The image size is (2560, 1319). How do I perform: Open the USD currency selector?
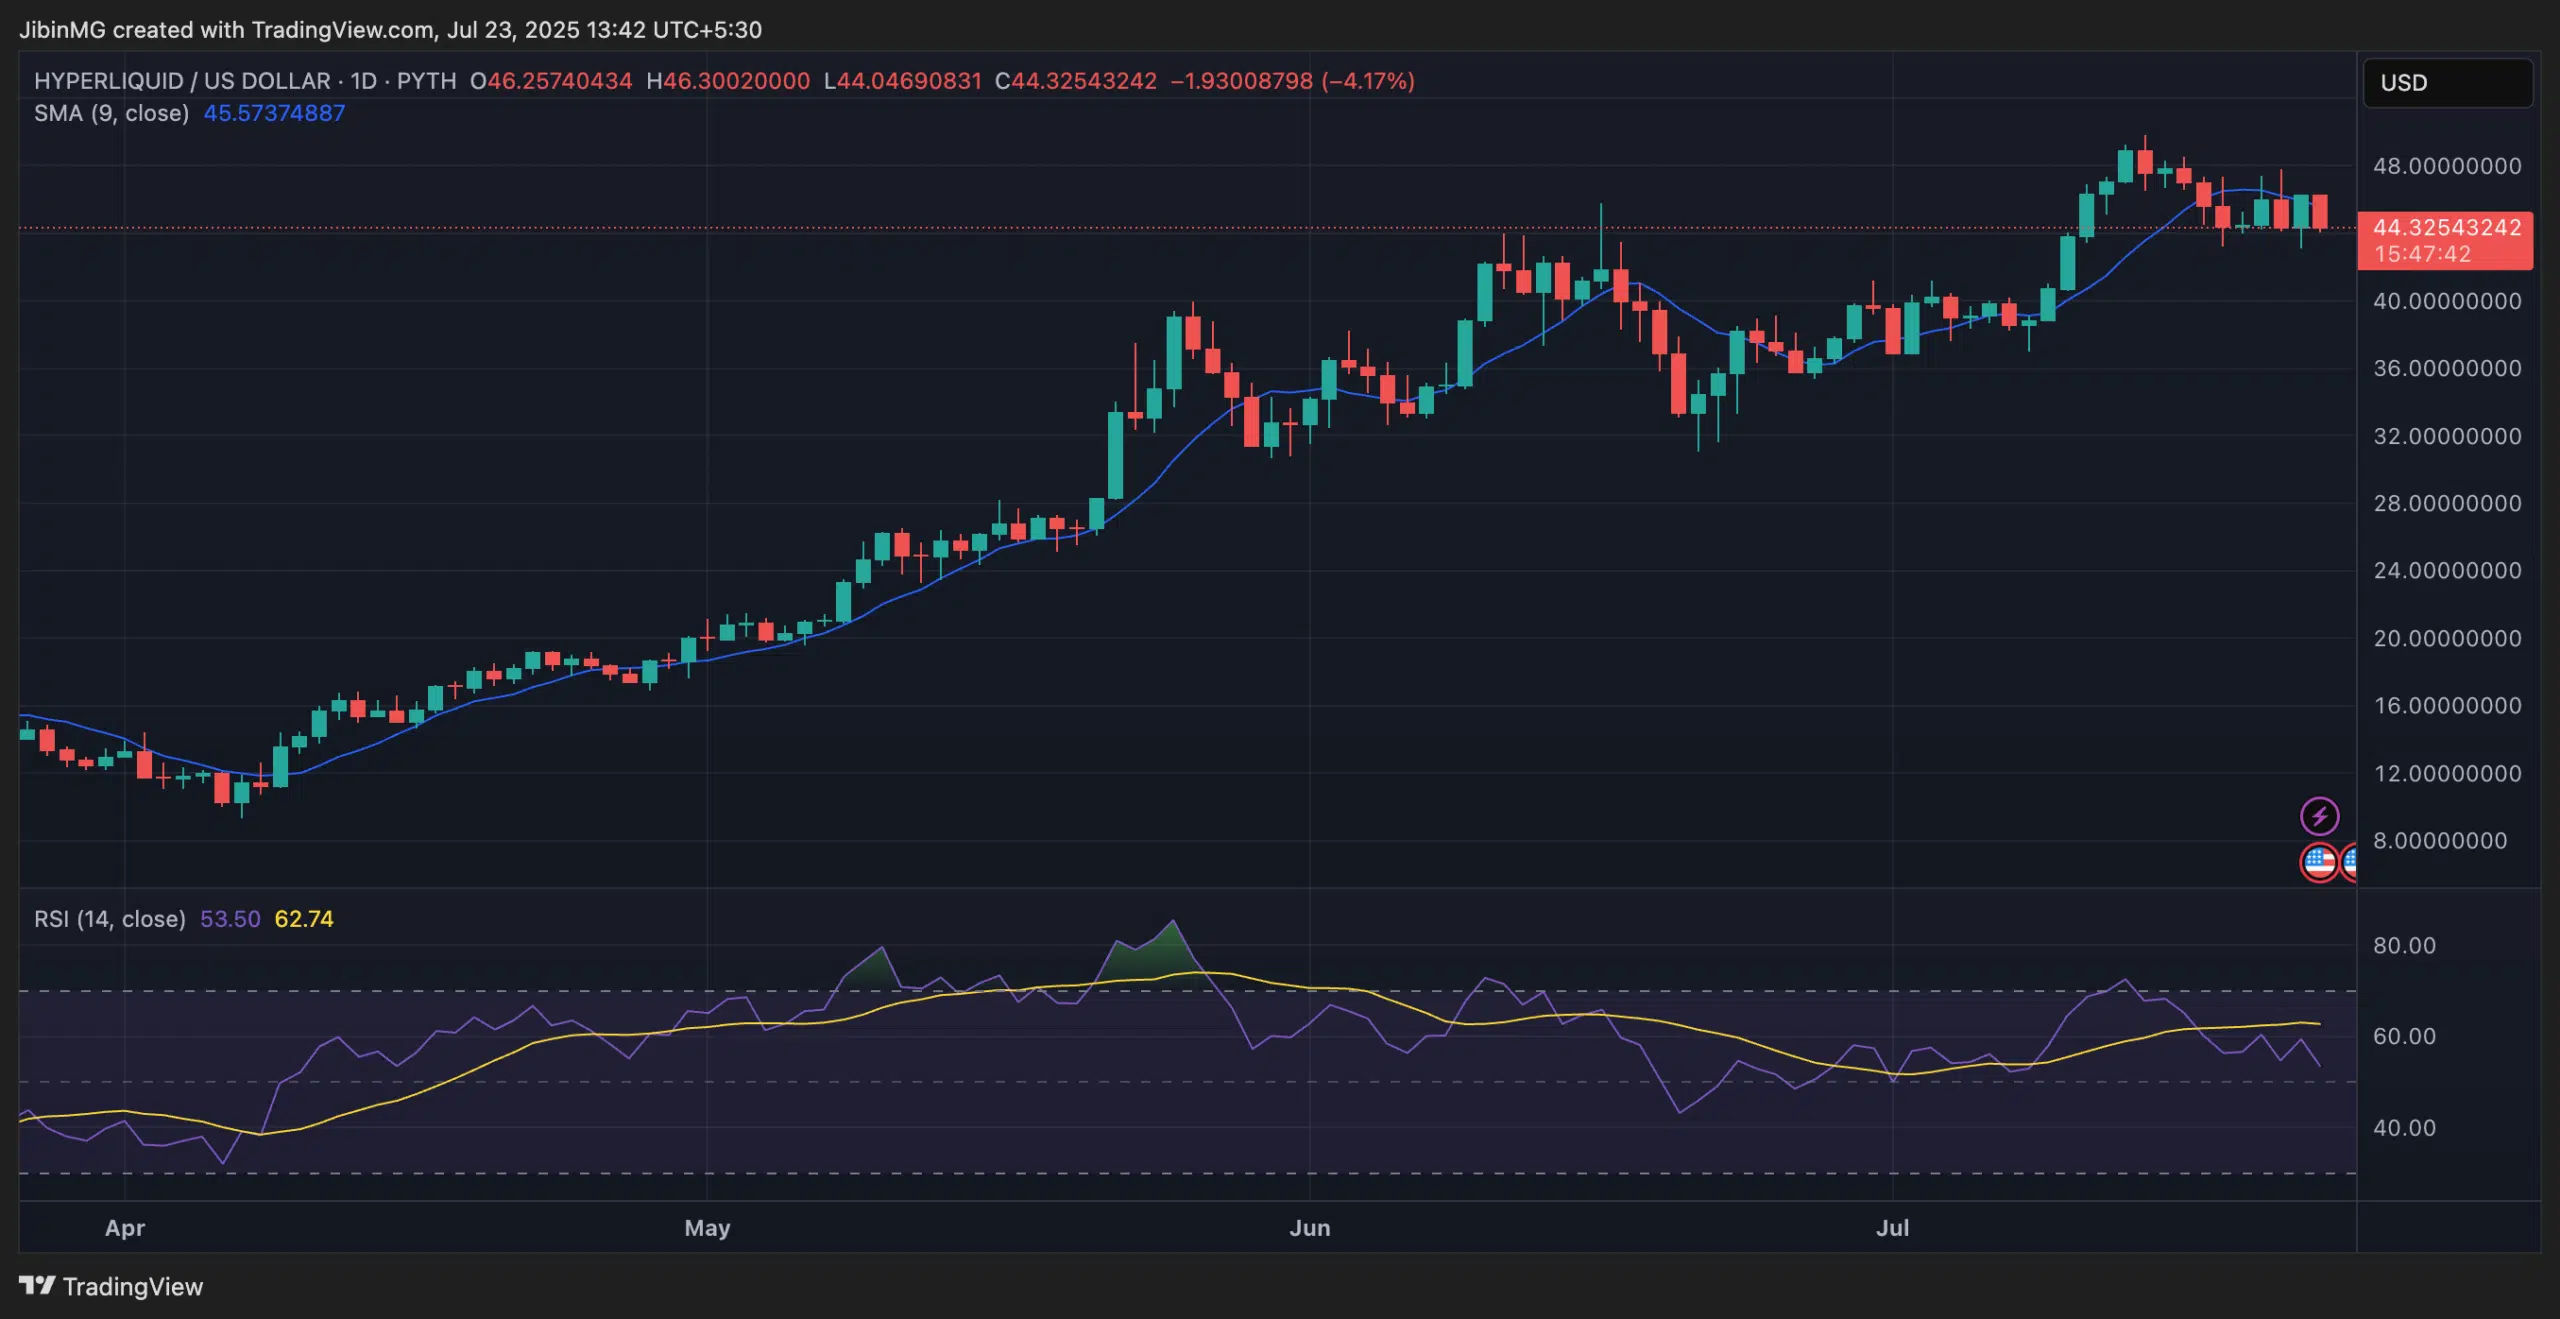[x=2447, y=82]
